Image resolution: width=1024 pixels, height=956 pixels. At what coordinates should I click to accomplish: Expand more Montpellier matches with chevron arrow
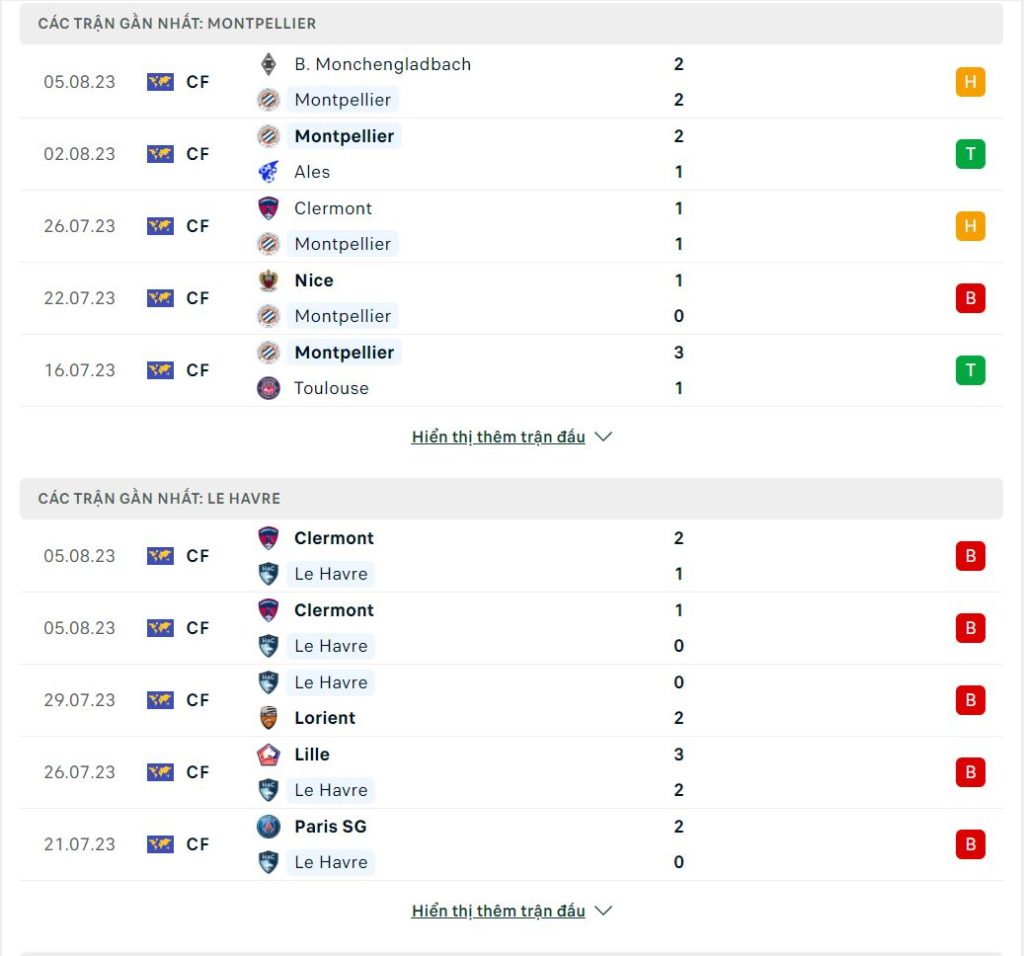[x=603, y=437]
